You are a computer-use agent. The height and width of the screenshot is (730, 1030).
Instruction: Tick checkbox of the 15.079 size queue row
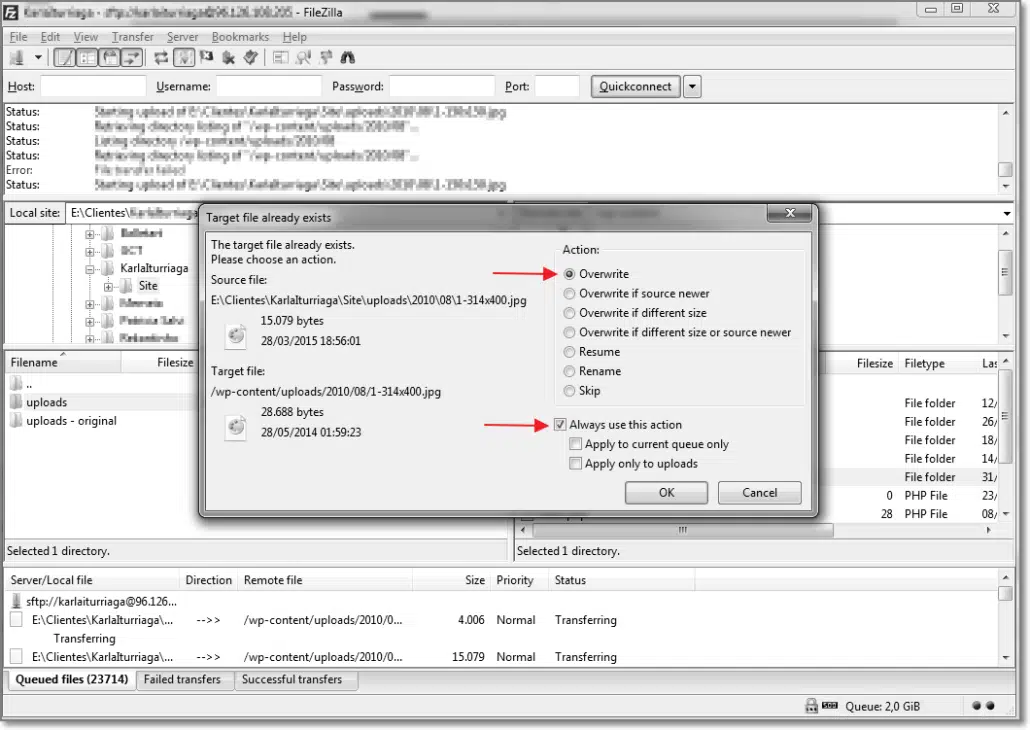pos(16,656)
